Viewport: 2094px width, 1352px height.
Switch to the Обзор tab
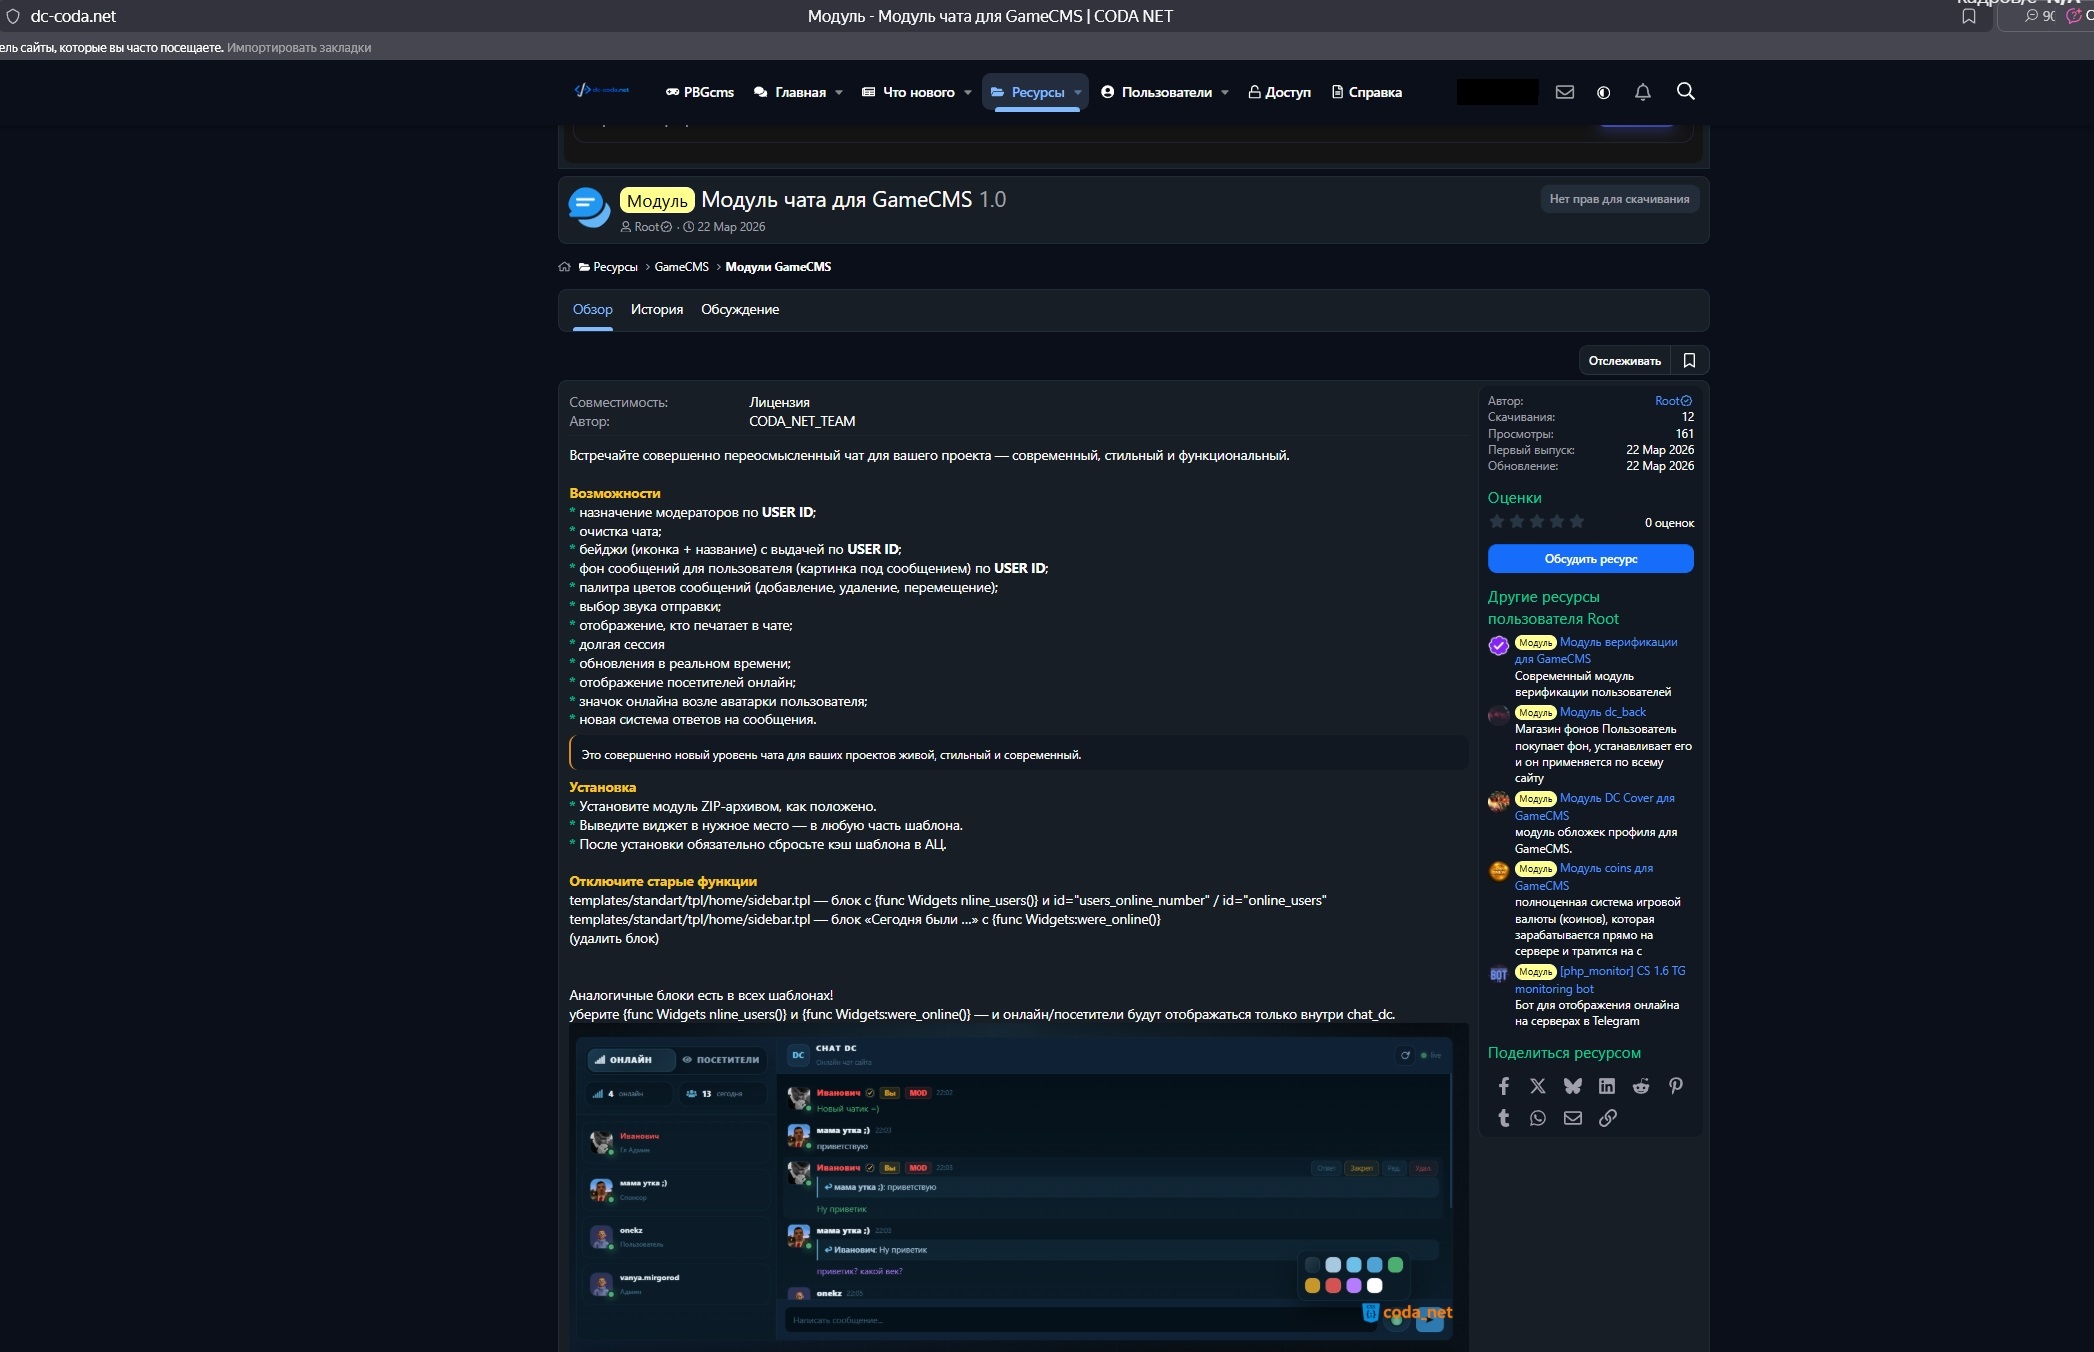(x=593, y=310)
